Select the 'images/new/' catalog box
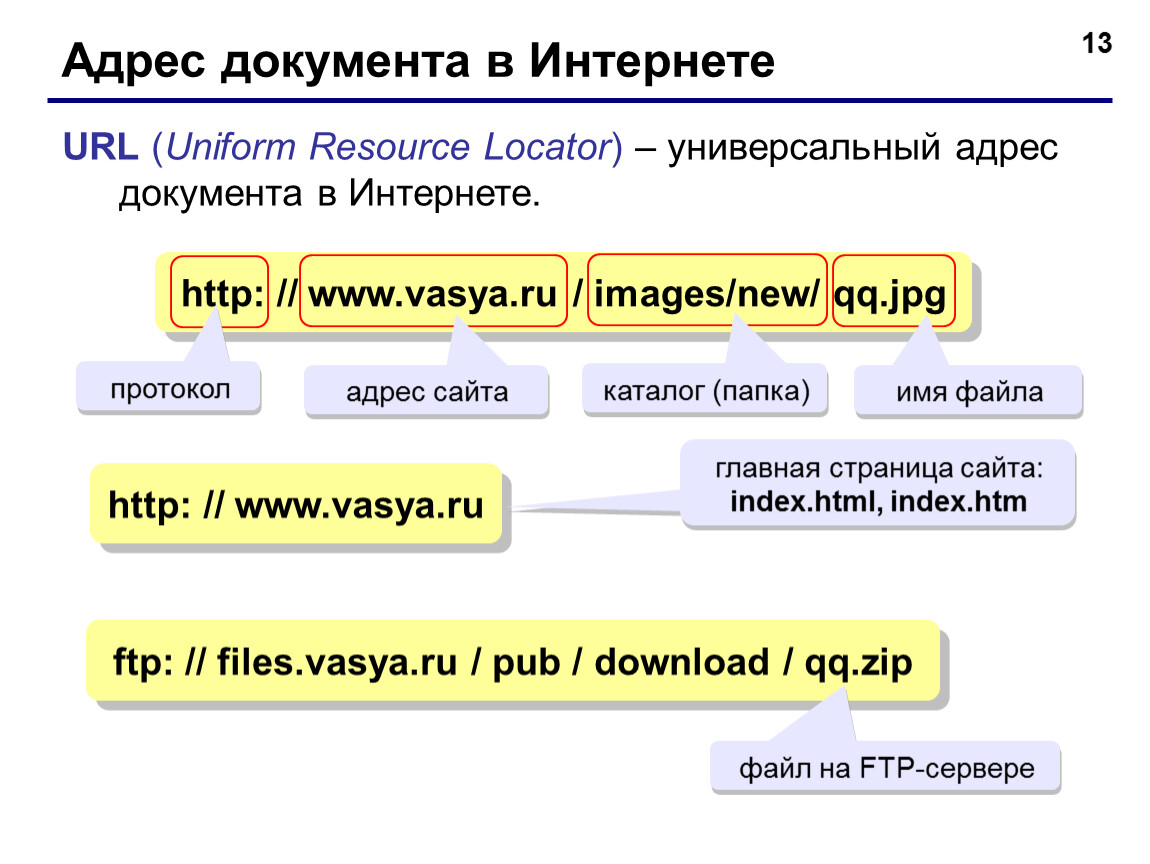Screen dimensions: 1150x864 [707, 290]
